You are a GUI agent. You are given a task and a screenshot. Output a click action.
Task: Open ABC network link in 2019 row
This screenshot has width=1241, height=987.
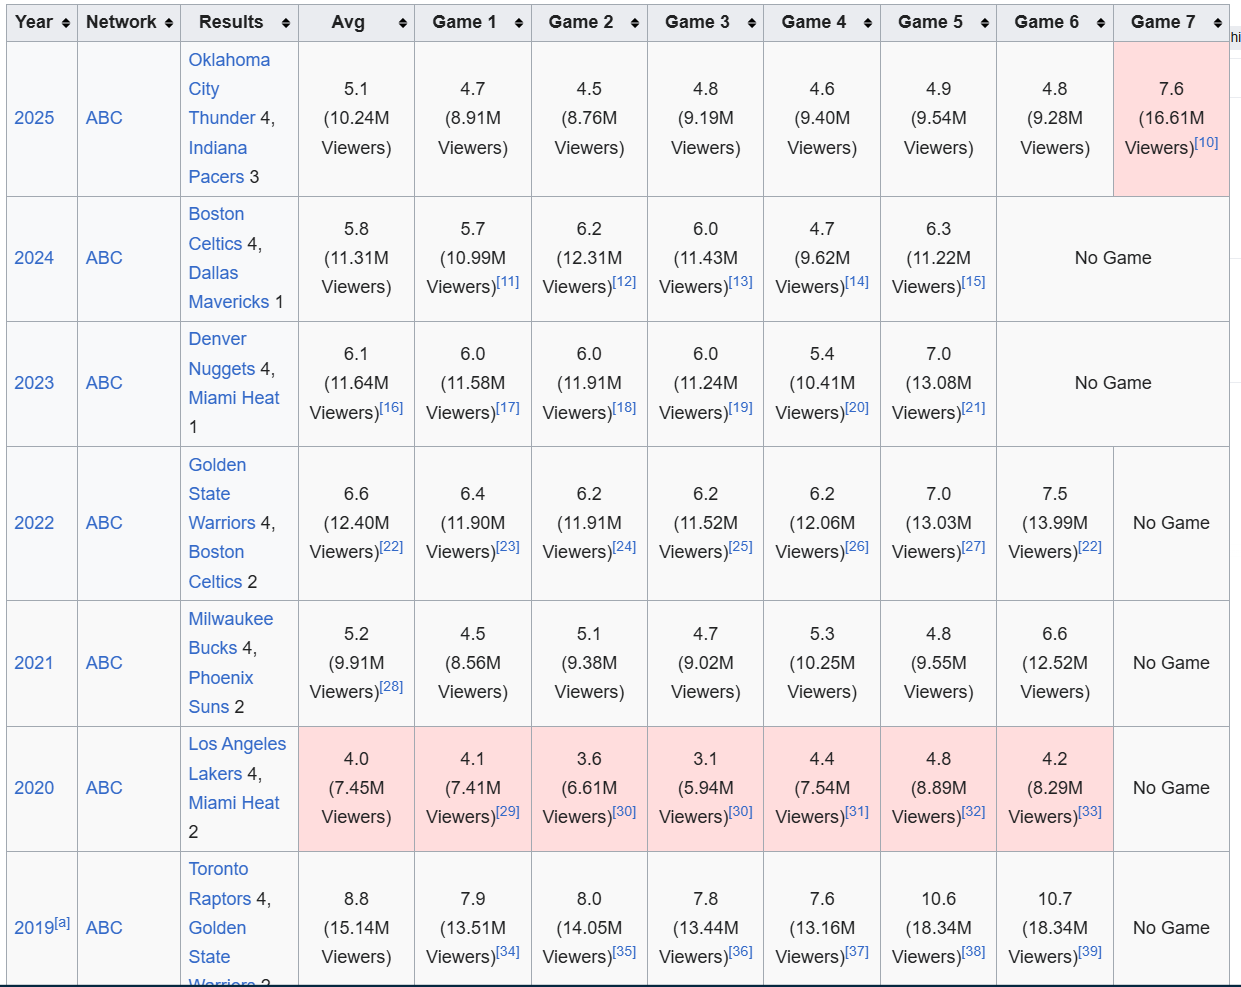click(x=104, y=928)
